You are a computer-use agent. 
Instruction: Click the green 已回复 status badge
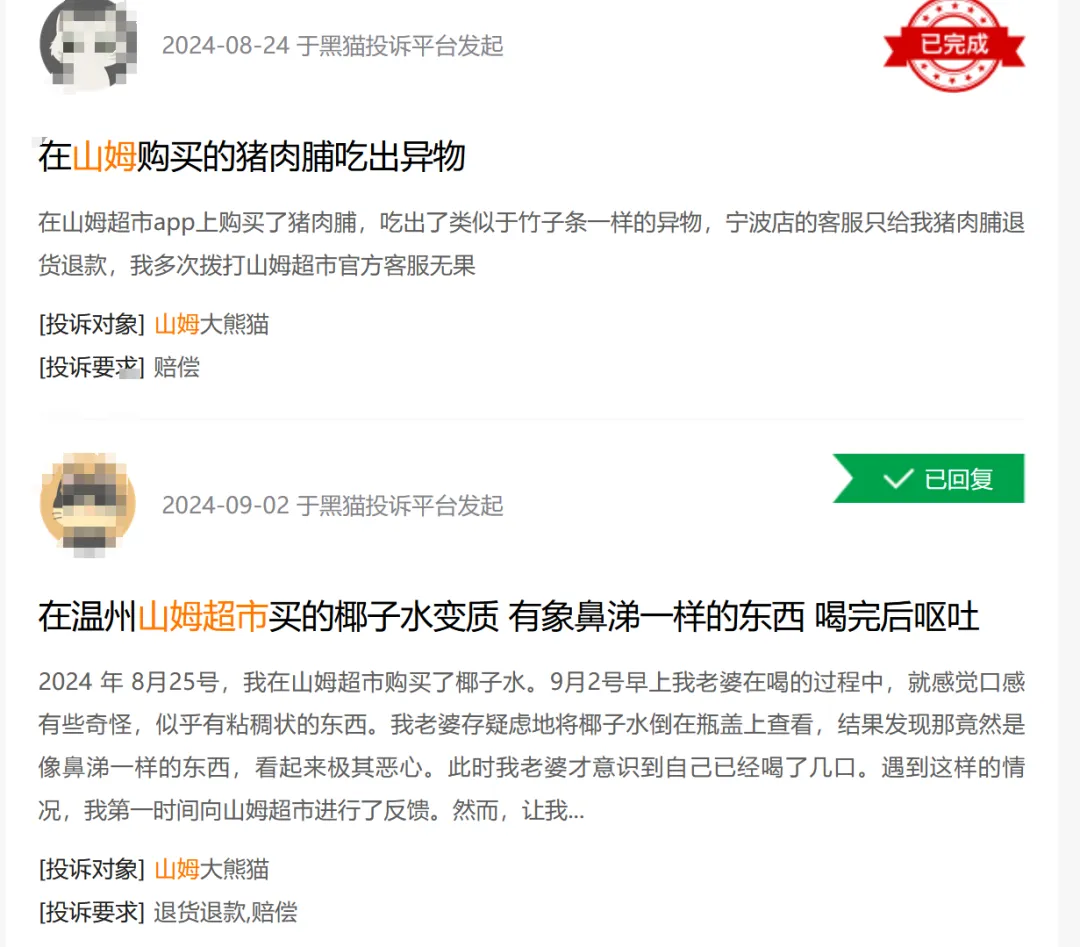(x=928, y=479)
